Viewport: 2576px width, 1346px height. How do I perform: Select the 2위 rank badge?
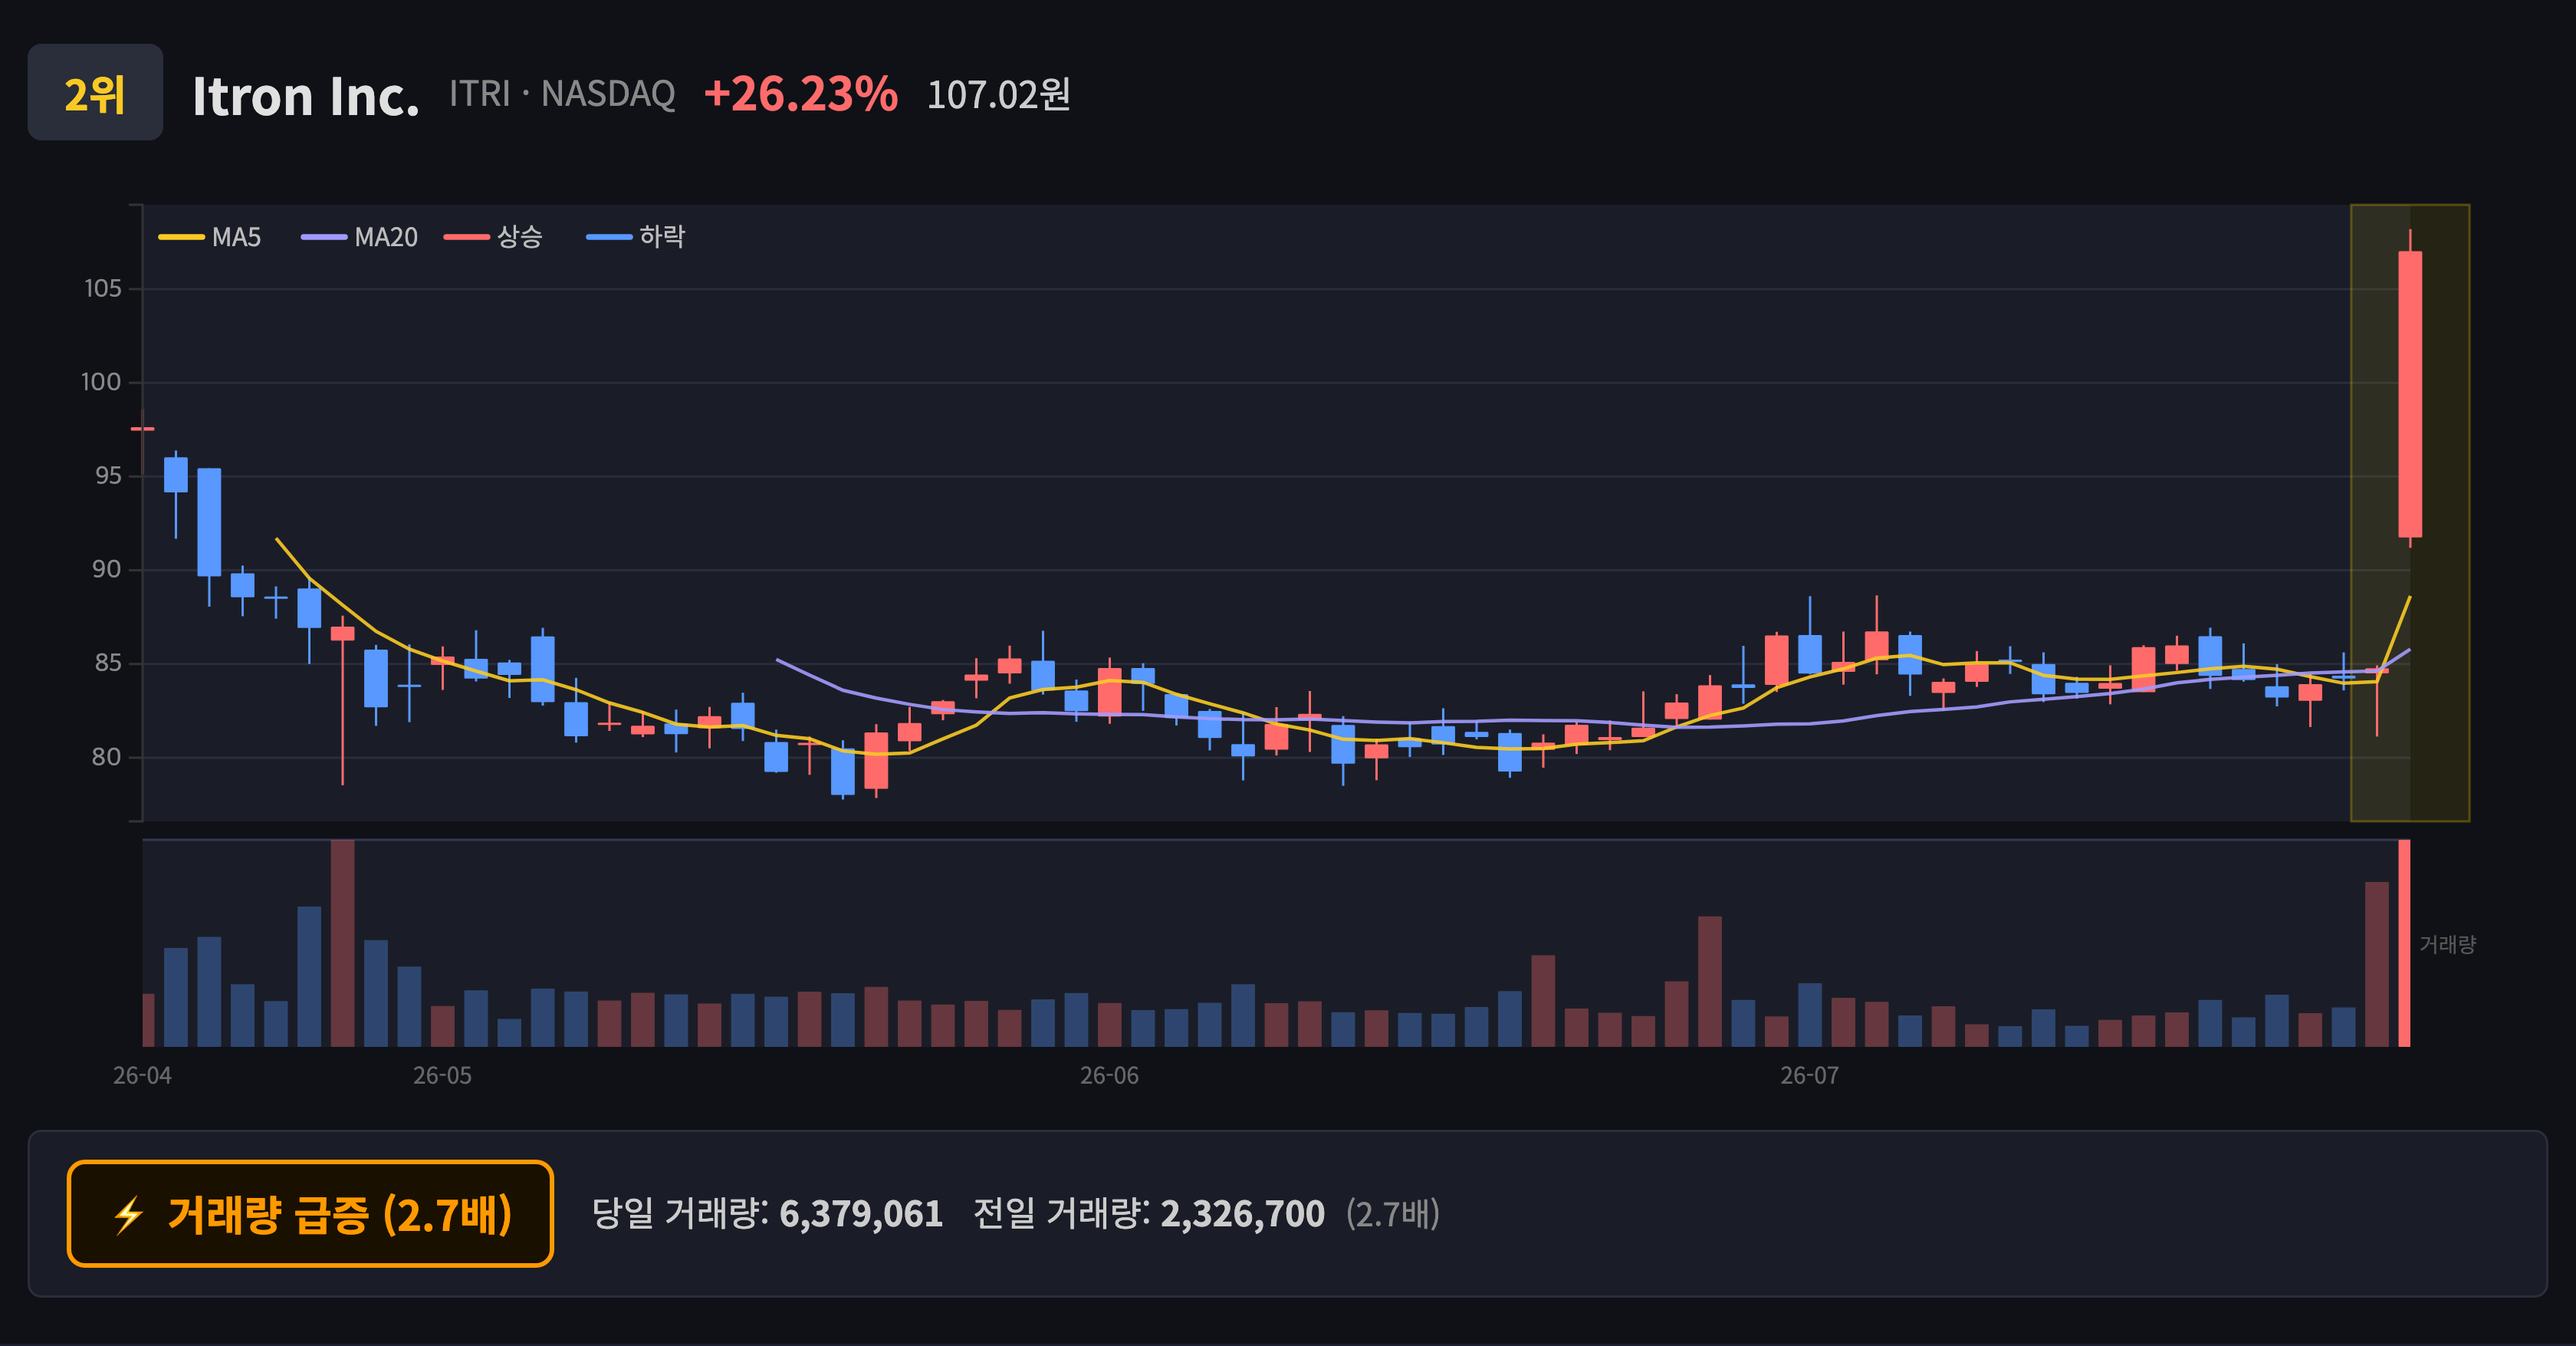tap(95, 92)
